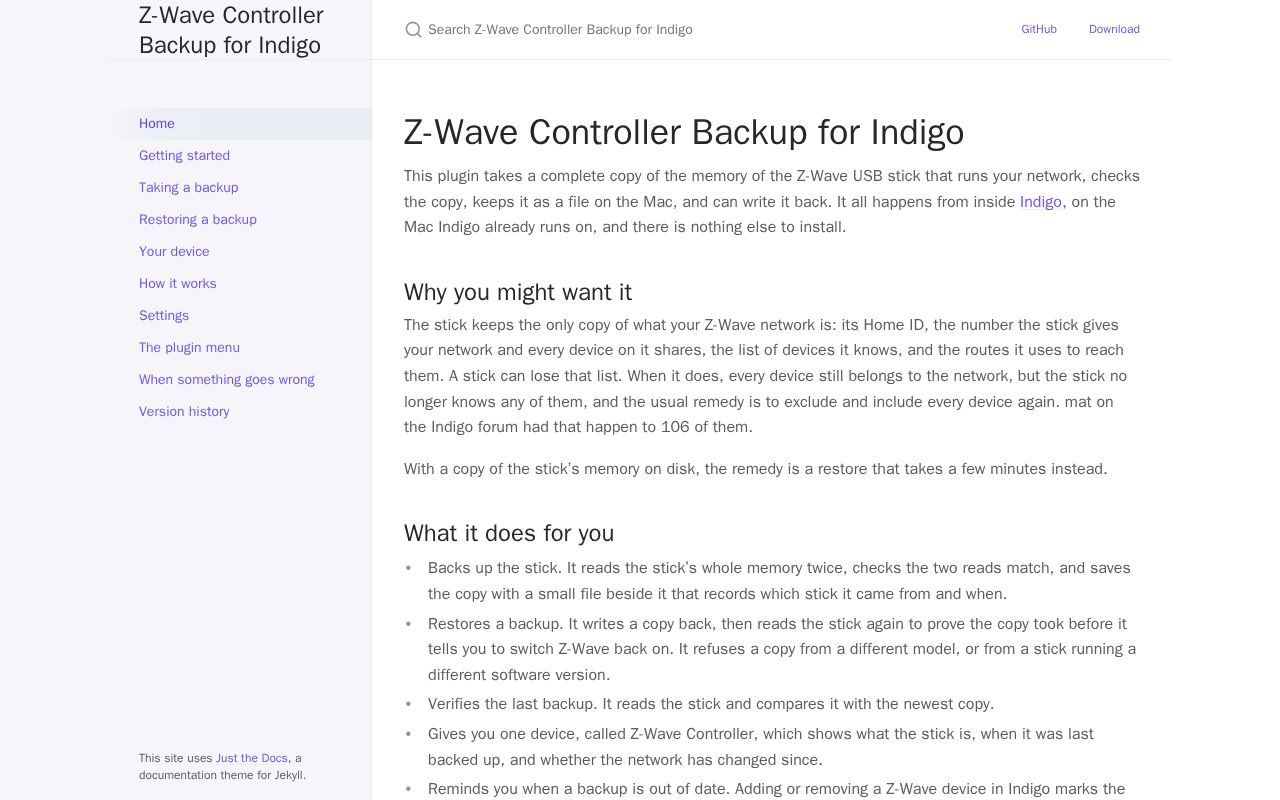The image size is (1280, 800).
Task: Click the paragraph starting 'With a copy of the stick's memory'
Action: click(756, 469)
